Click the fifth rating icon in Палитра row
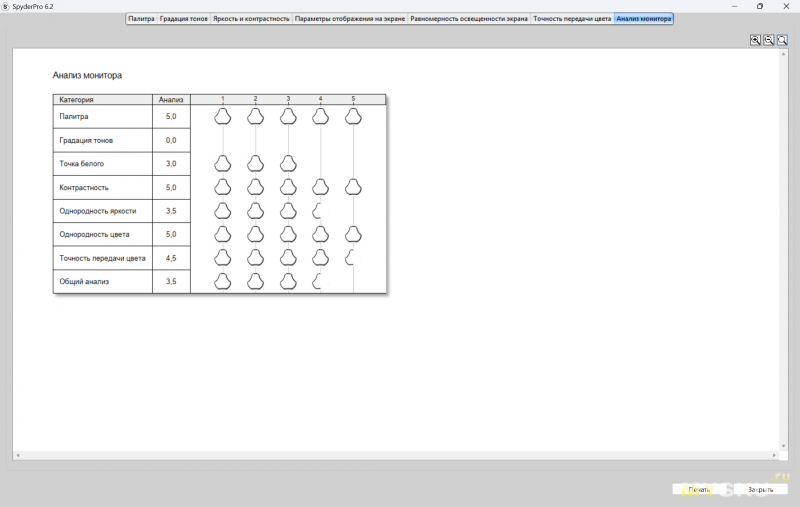The width and height of the screenshot is (800, 507). (353, 116)
